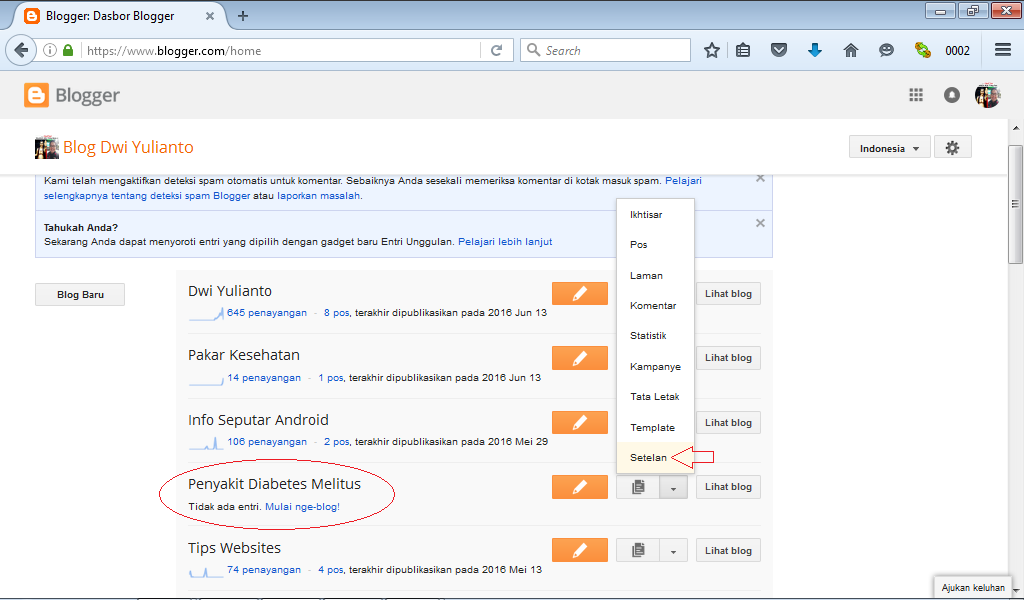Viewport: 1024px width, 600px height.
Task: Open Google notifications bell icon
Action: click(952, 95)
